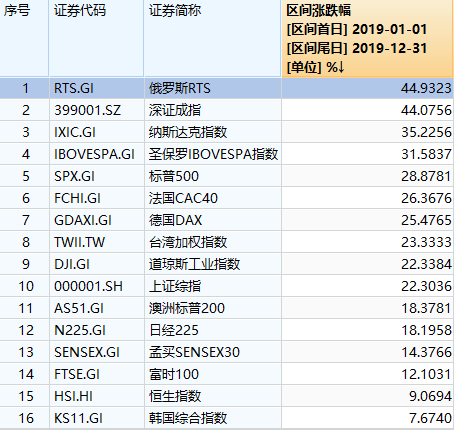Select the 富时100 name cell
The height and width of the screenshot is (435, 457).
(213, 374)
